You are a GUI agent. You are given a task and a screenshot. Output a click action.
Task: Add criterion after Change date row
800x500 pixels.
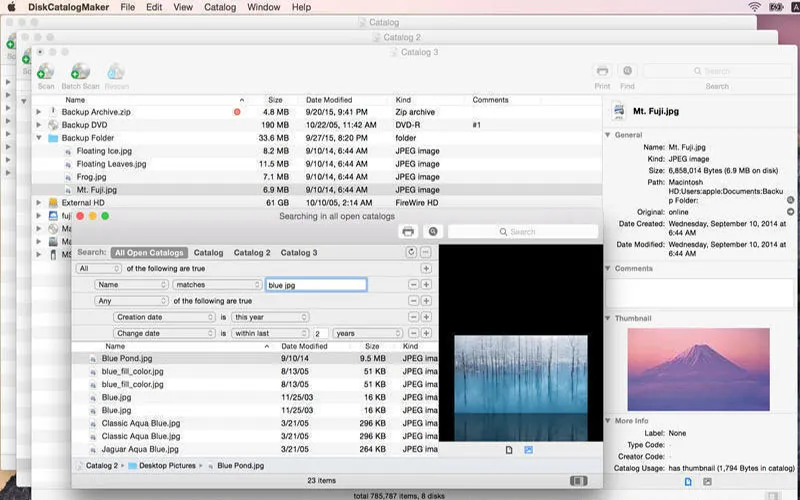pyautogui.click(x=426, y=333)
